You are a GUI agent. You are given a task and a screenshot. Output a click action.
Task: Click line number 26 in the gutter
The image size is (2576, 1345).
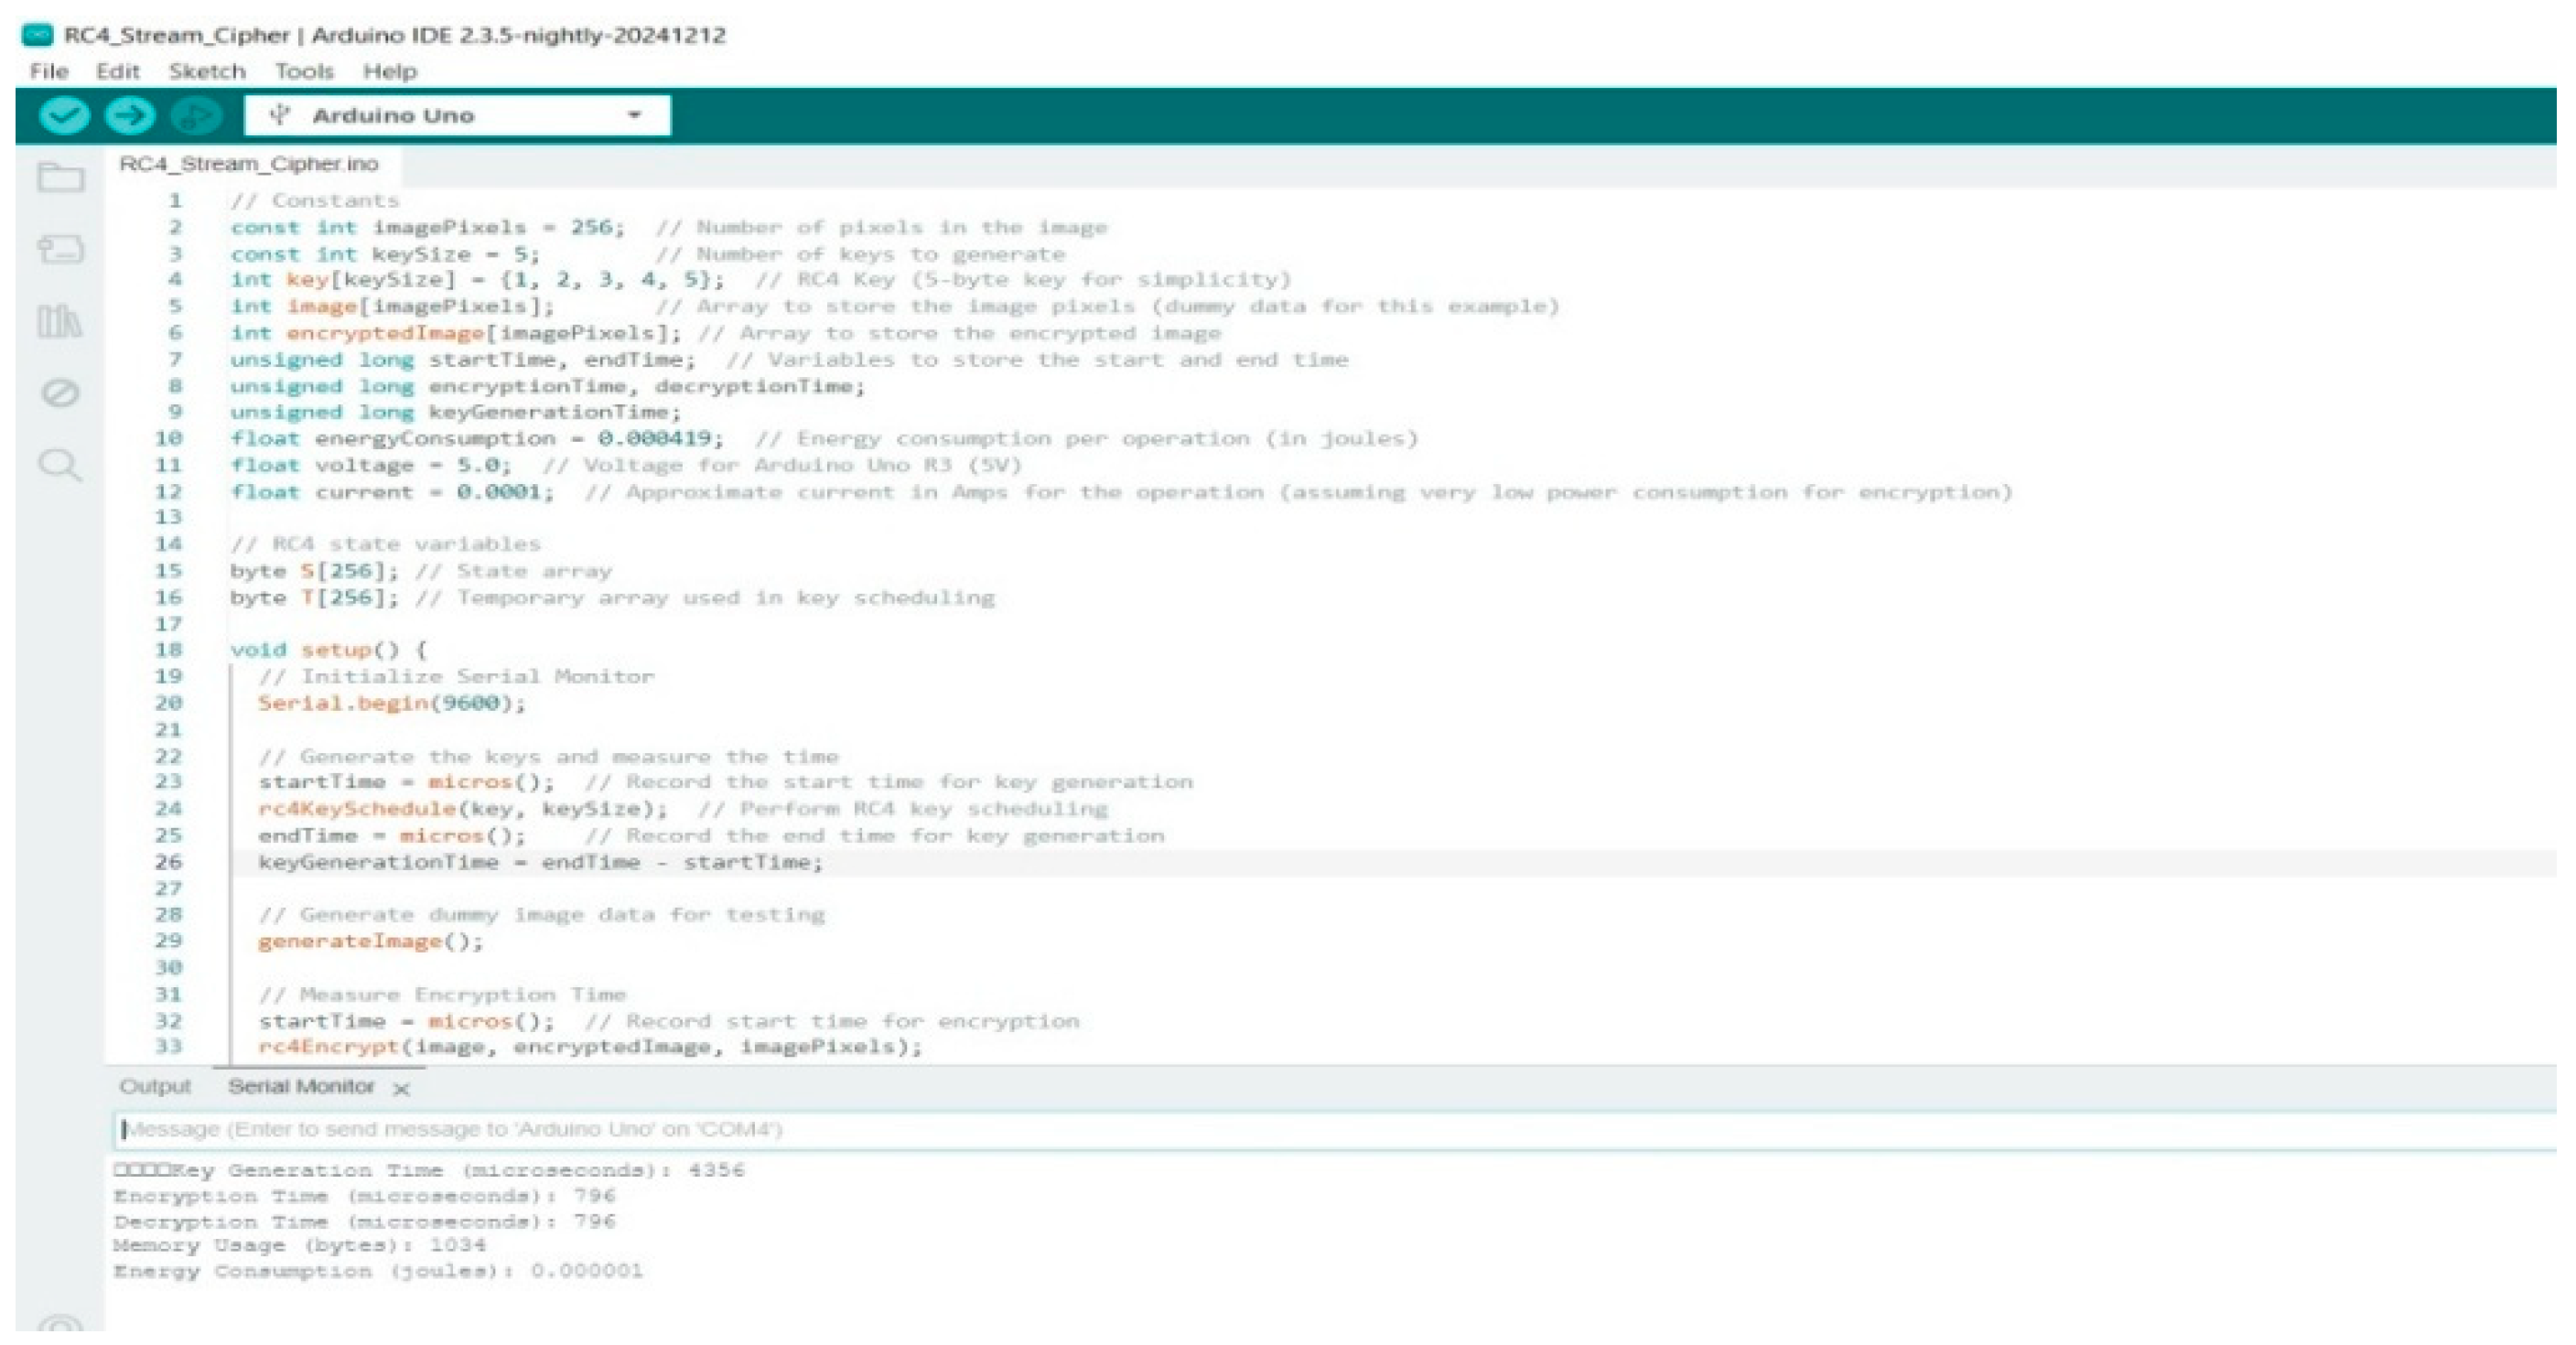(x=168, y=862)
